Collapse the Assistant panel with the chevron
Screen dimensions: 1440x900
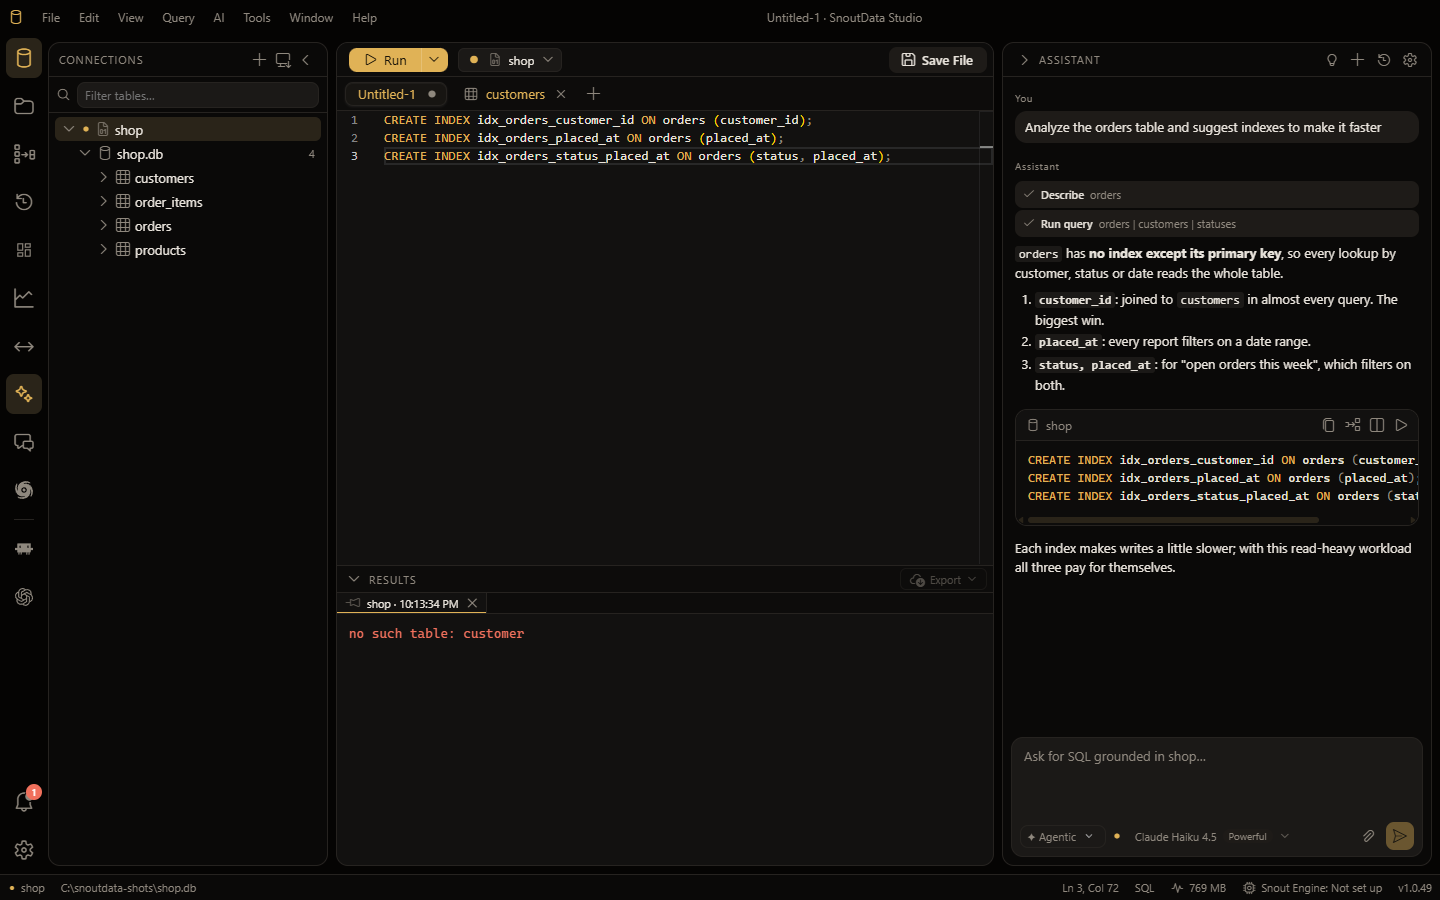coord(1024,60)
